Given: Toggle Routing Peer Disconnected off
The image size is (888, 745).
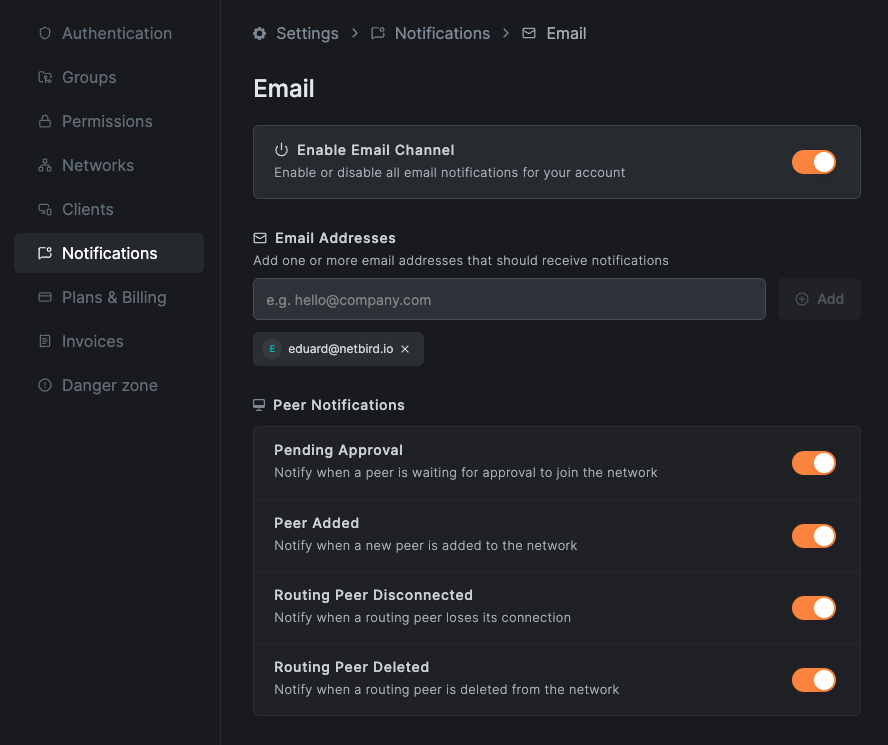Looking at the screenshot, I should pos(813,608).
